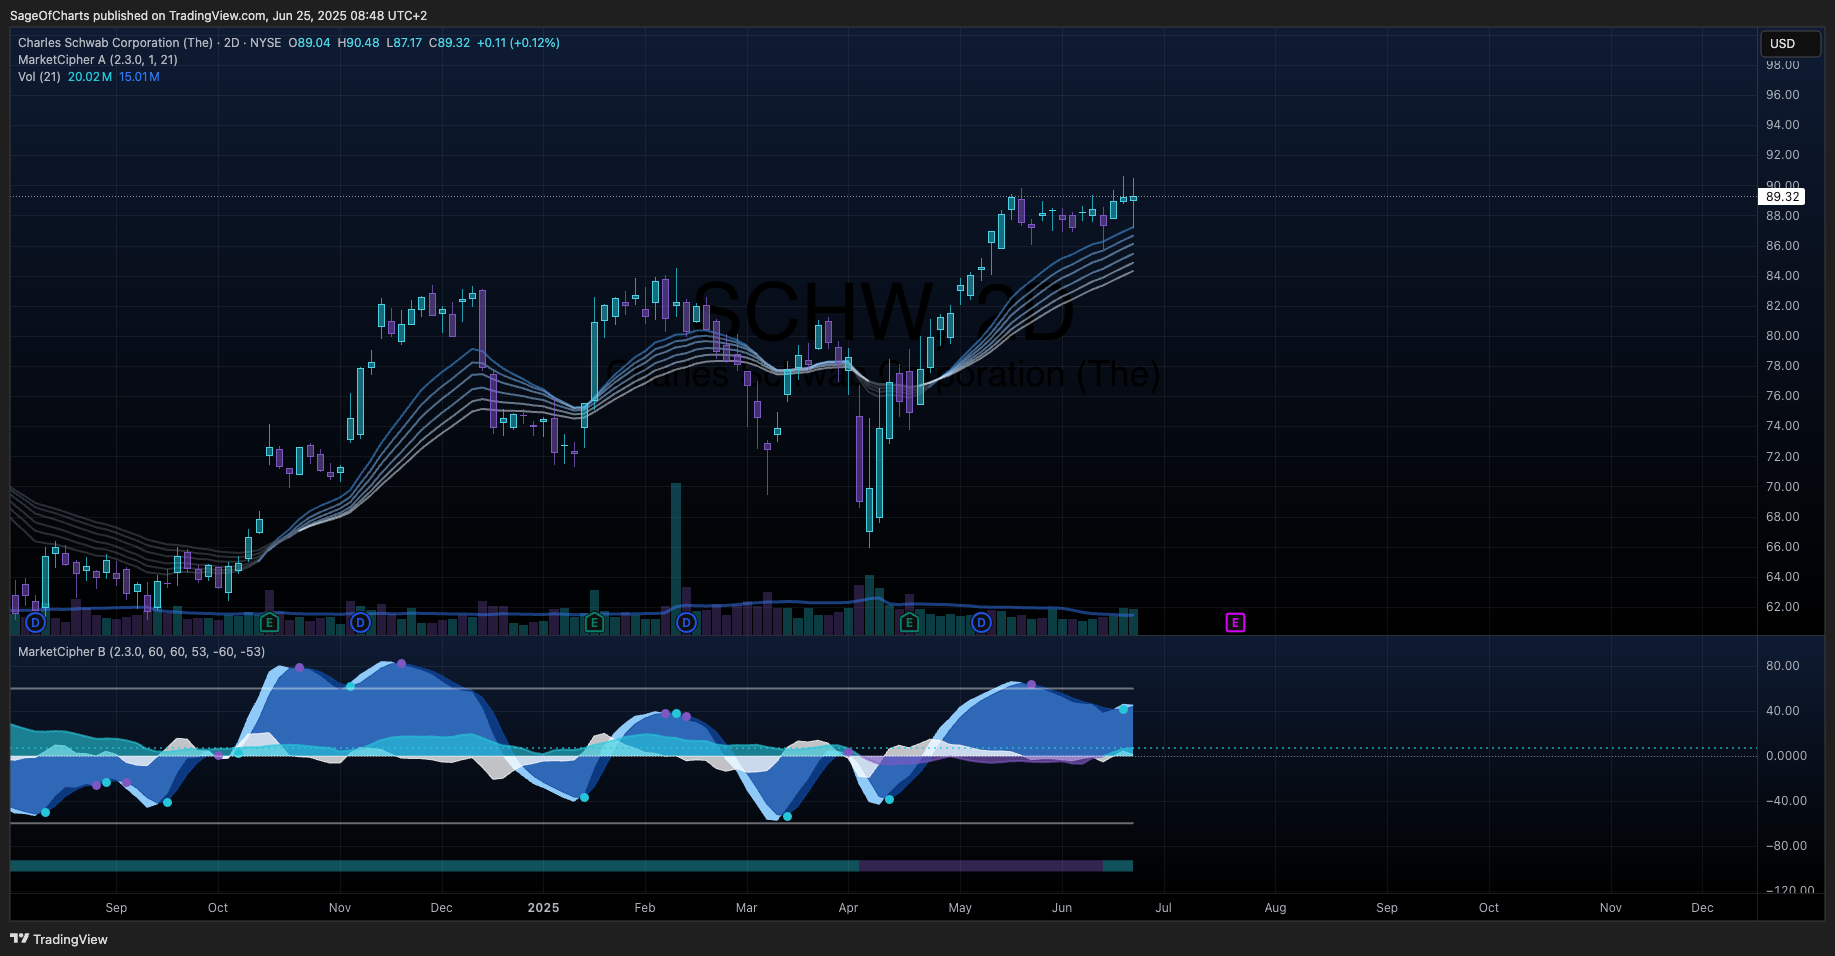Image resolution: width=1835 pixels, height=956 pixels.
Task: Open the USD currency selector
Action: pyautogui.click(x=1790, y=44)
